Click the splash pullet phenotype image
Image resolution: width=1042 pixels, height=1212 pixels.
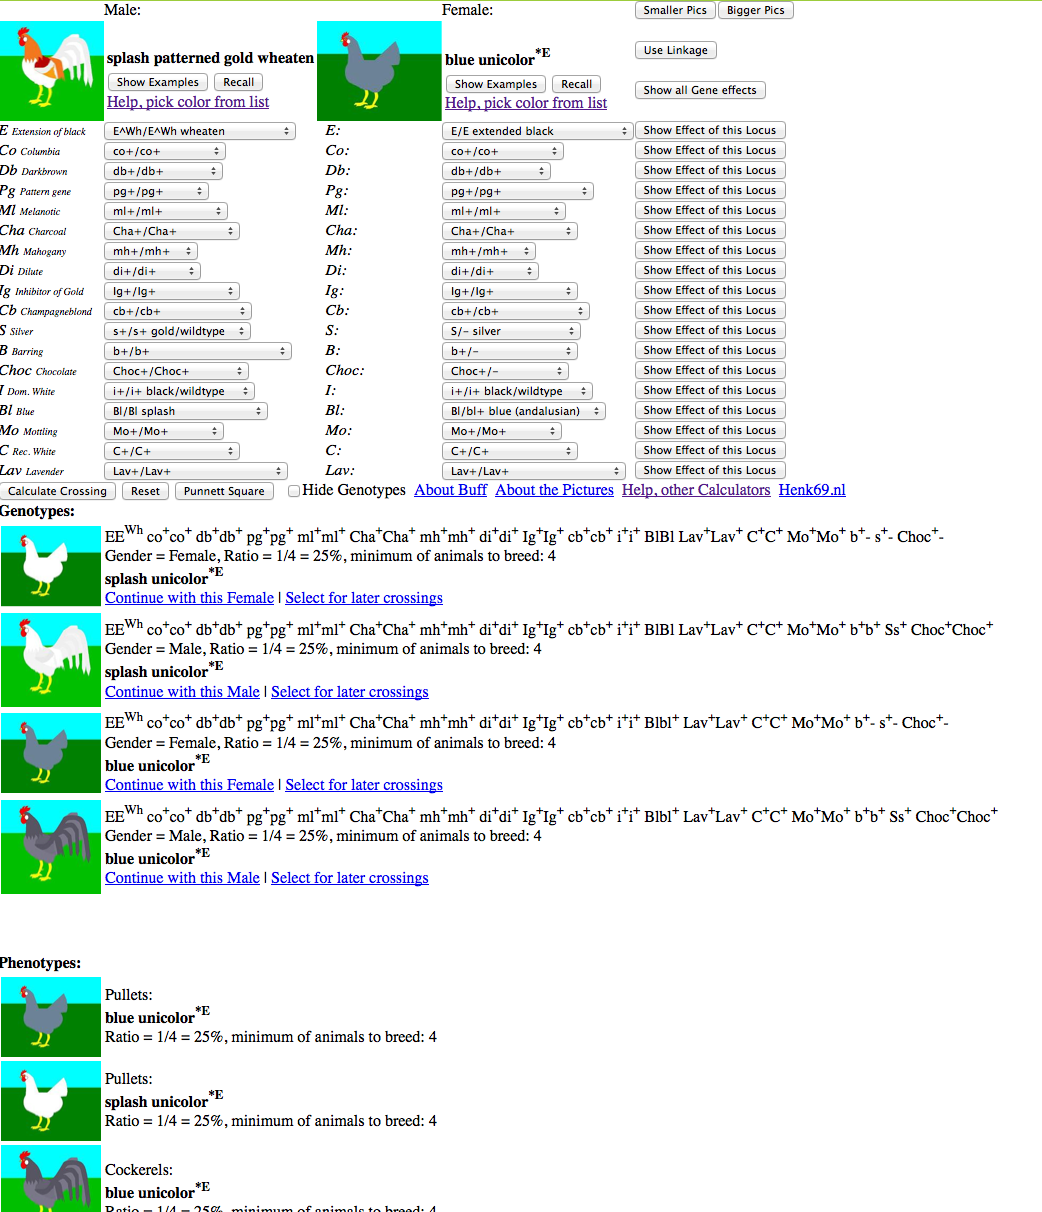[x=51, y=1101]
